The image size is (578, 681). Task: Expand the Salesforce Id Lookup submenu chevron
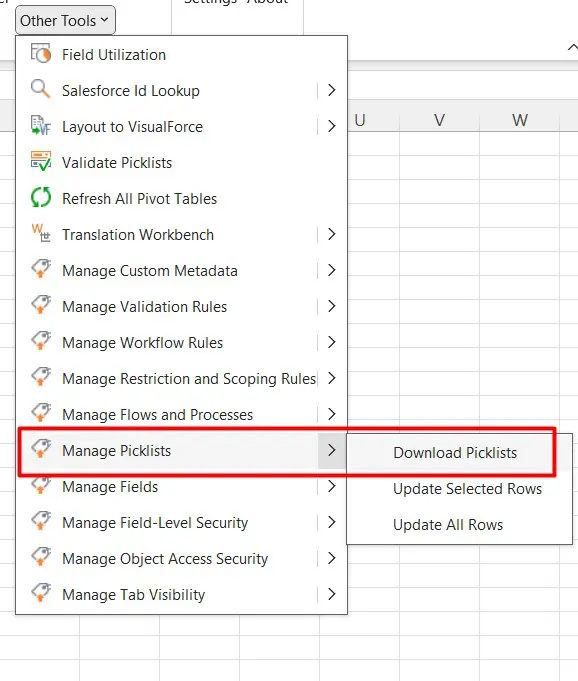click(x=332, y=90)
